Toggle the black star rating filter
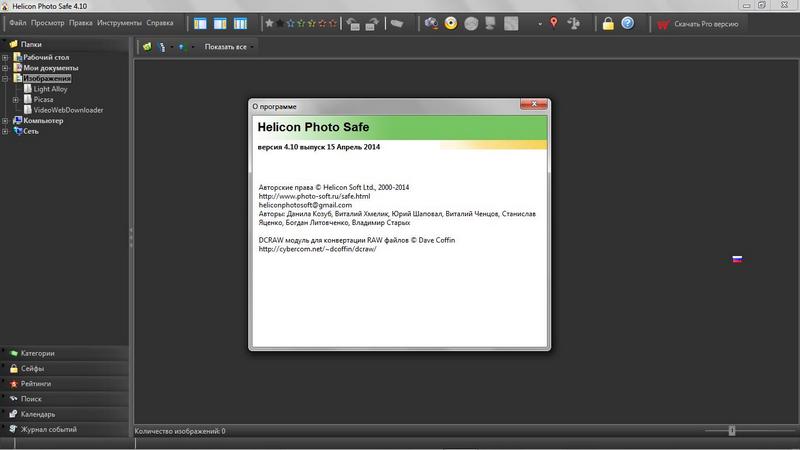This screenshot has height=450, width=800. coord(280,23)
